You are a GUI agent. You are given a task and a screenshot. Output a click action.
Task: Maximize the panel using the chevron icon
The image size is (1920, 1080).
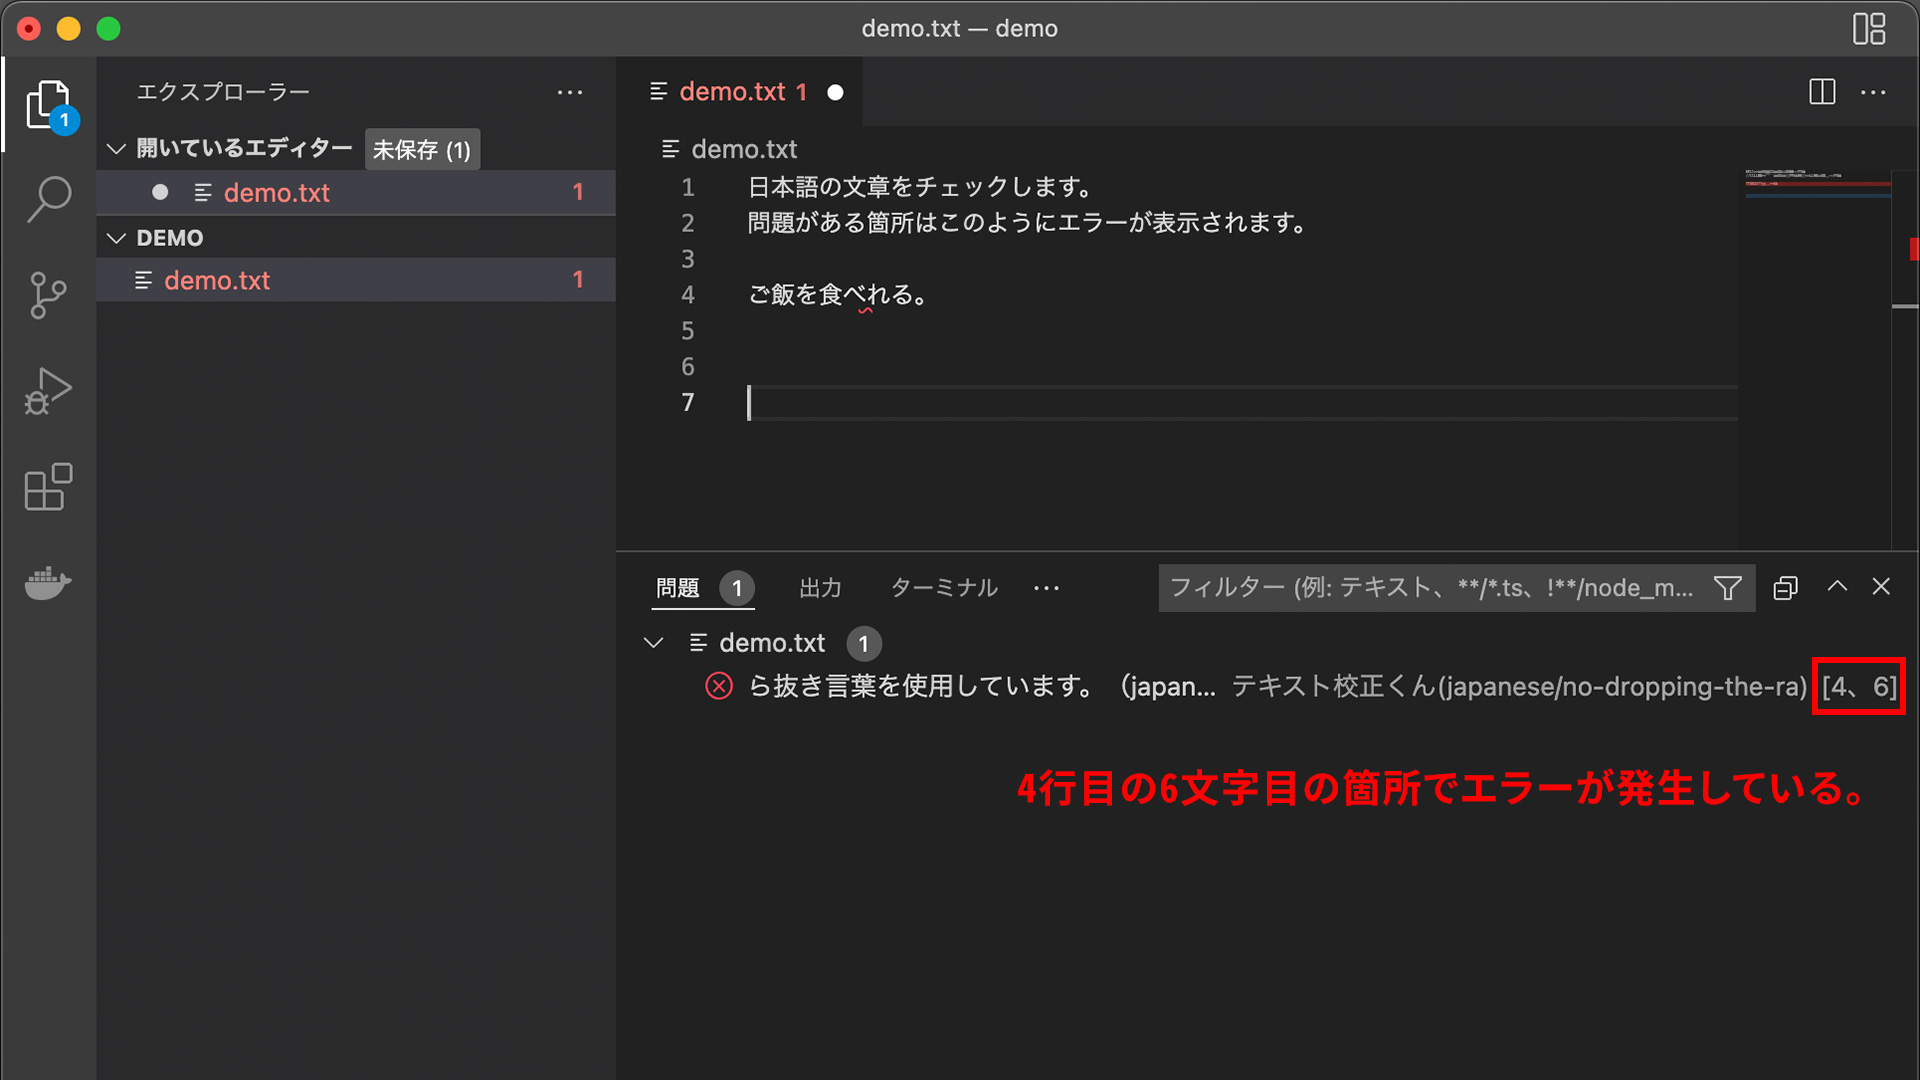tap(1837, 586)
